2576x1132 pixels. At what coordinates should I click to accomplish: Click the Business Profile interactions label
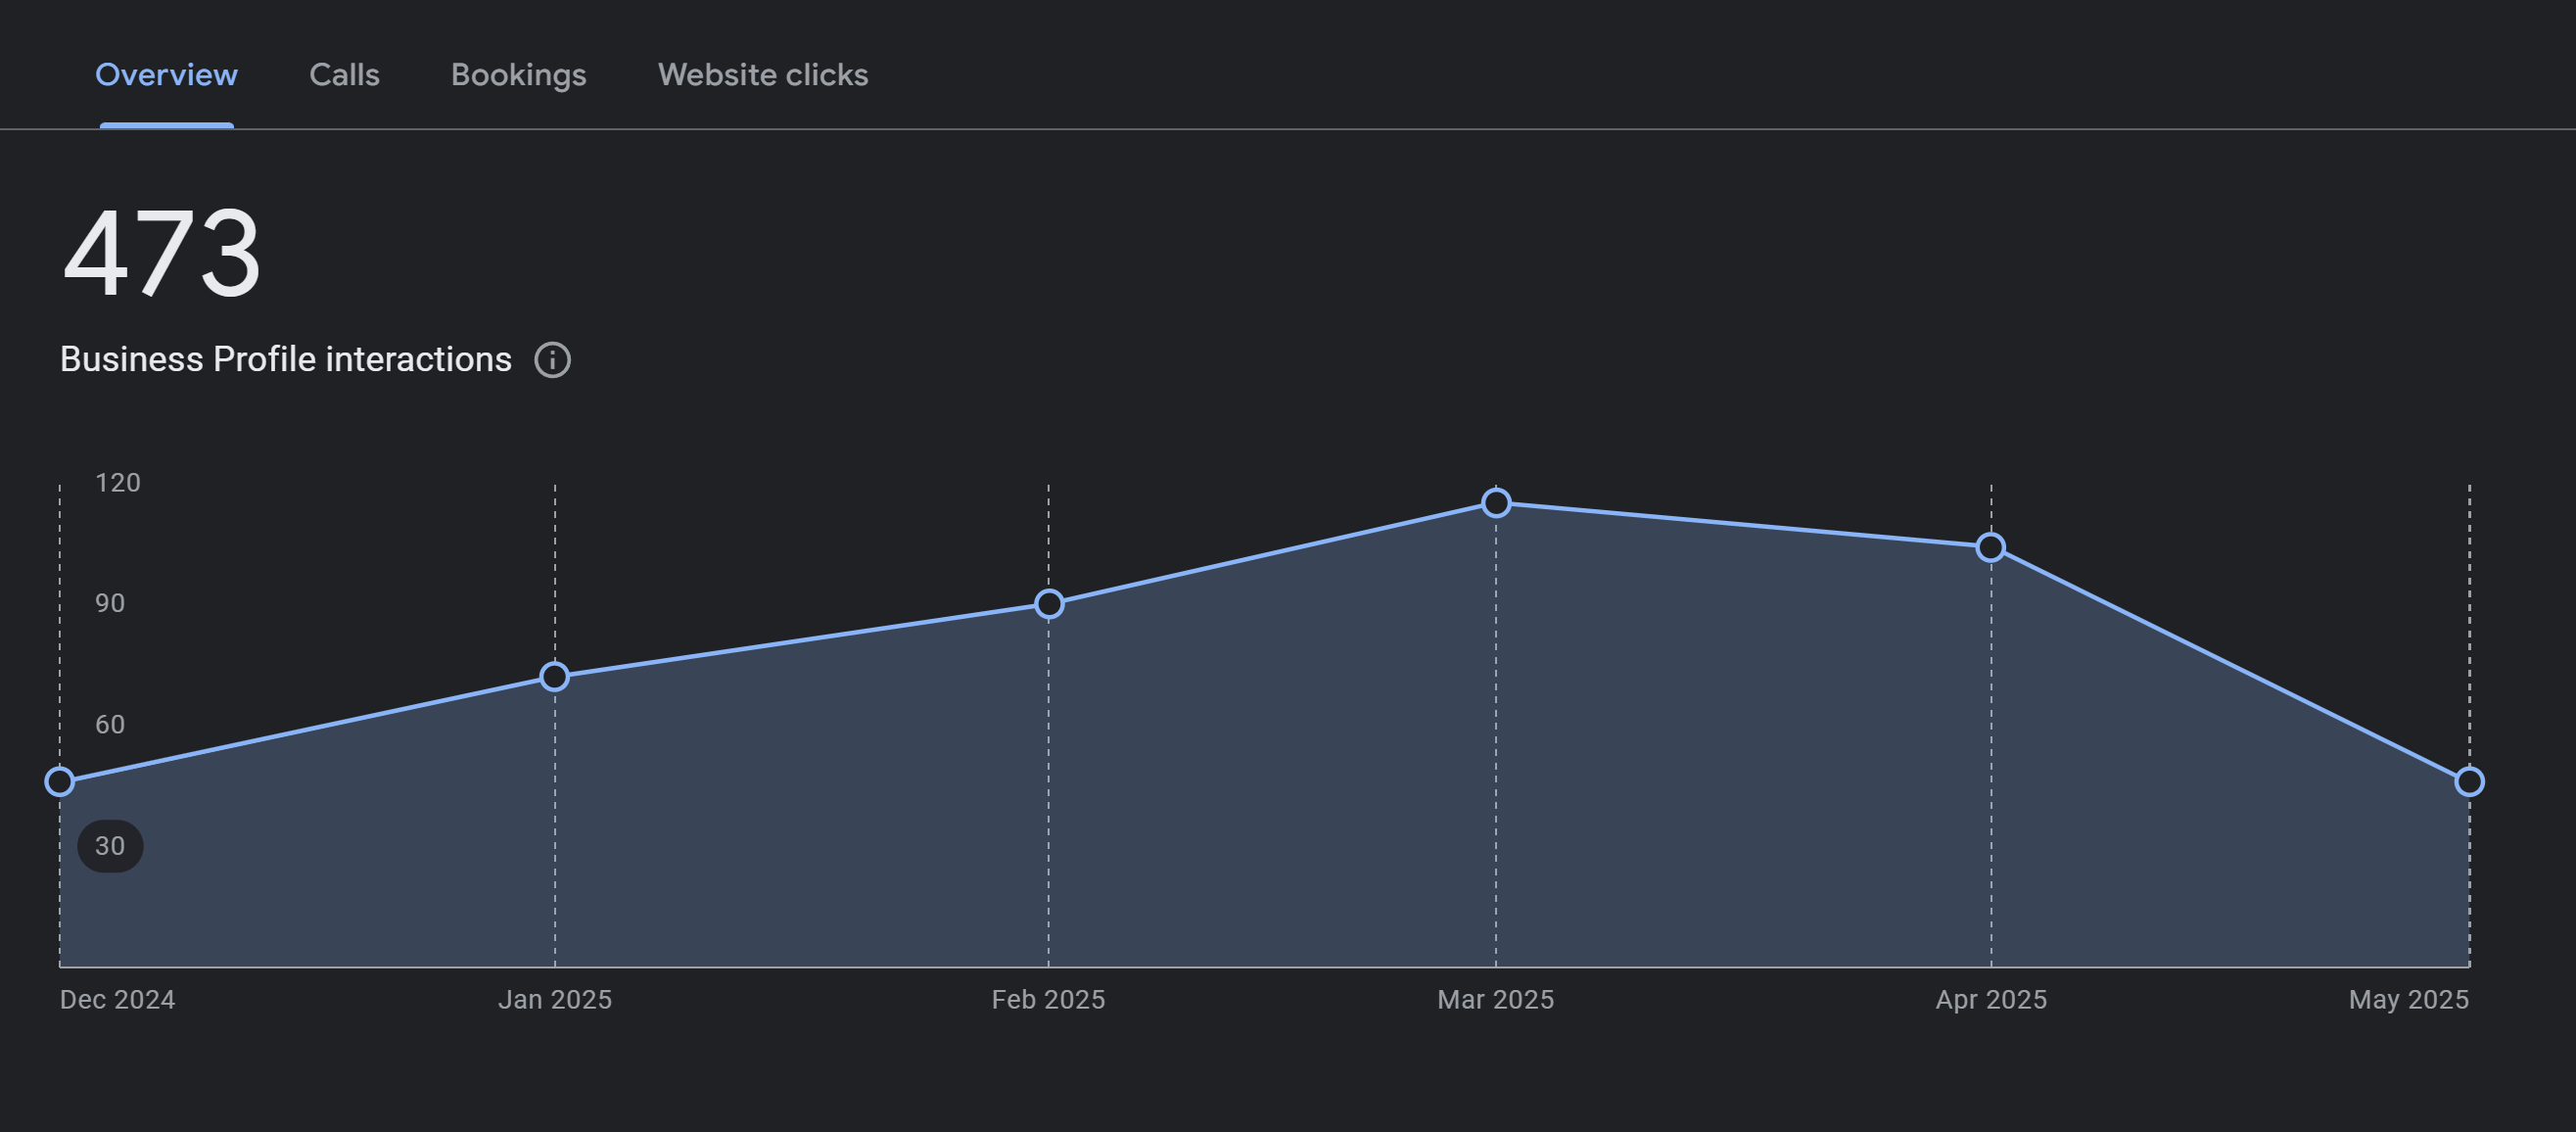286,359
